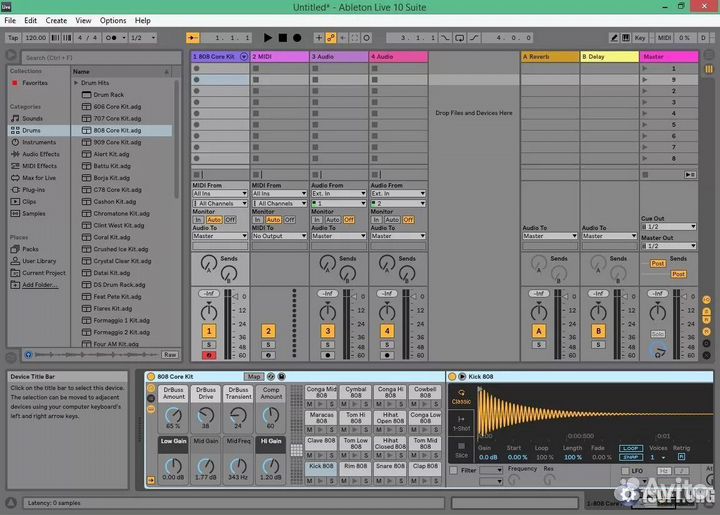Select the Snare 808 drum pad
The image size is (720, 515).
pyautogui.click(x=390, y=466)
